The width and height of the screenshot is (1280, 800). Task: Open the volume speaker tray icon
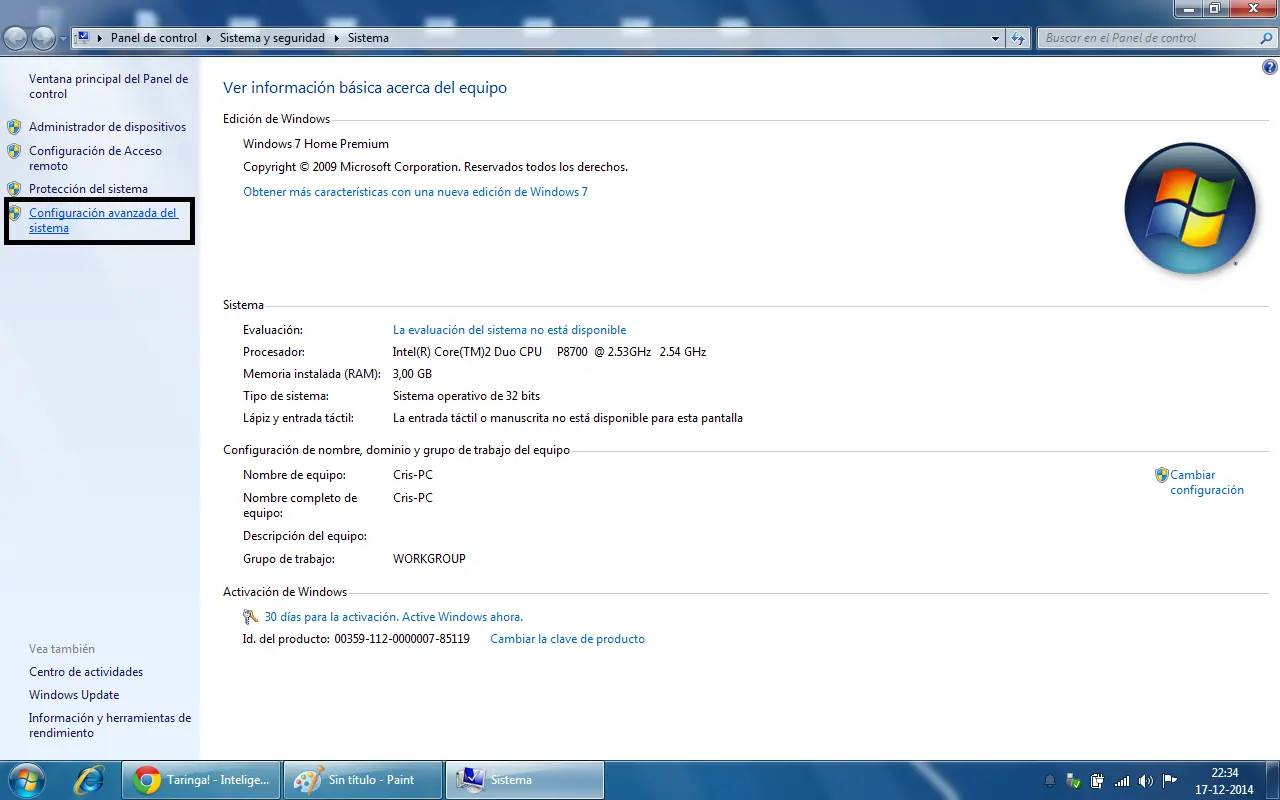1146,780
